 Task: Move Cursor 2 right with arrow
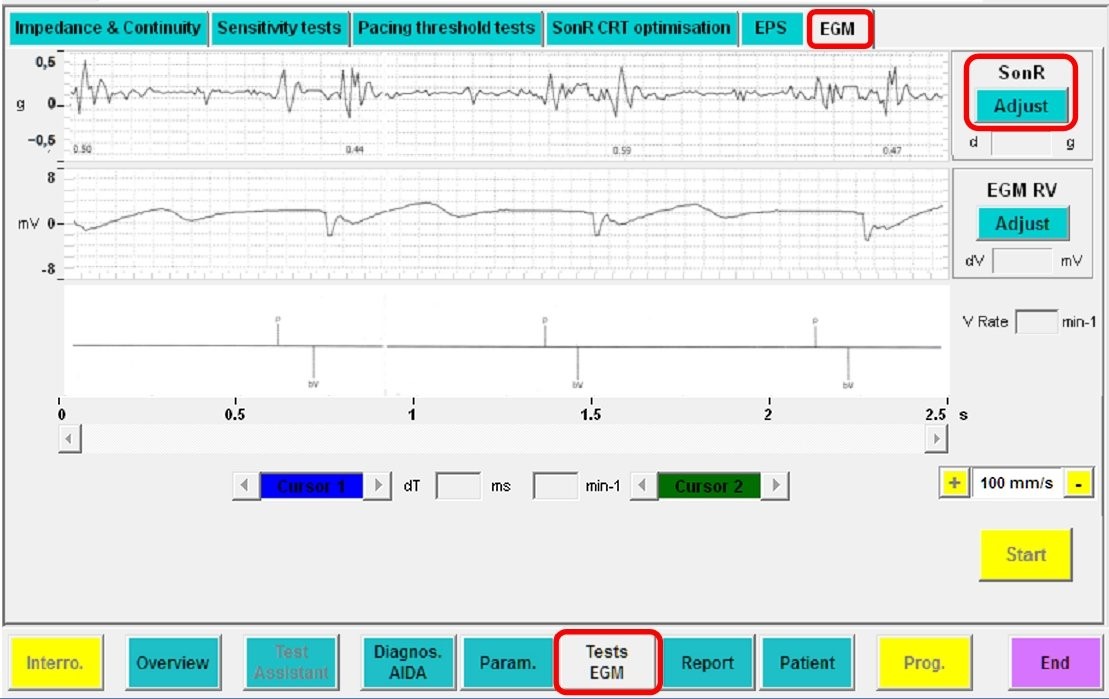pyautogui.click(x=775, y=487)
